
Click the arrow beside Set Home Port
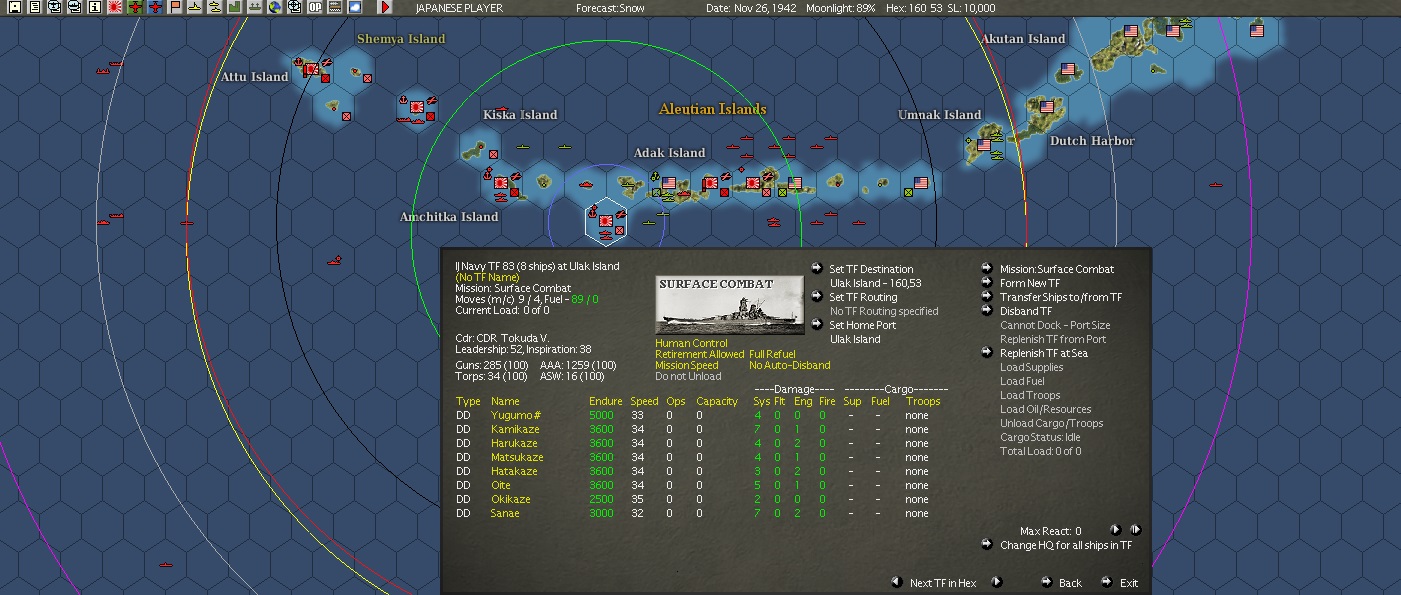[816, 324]
